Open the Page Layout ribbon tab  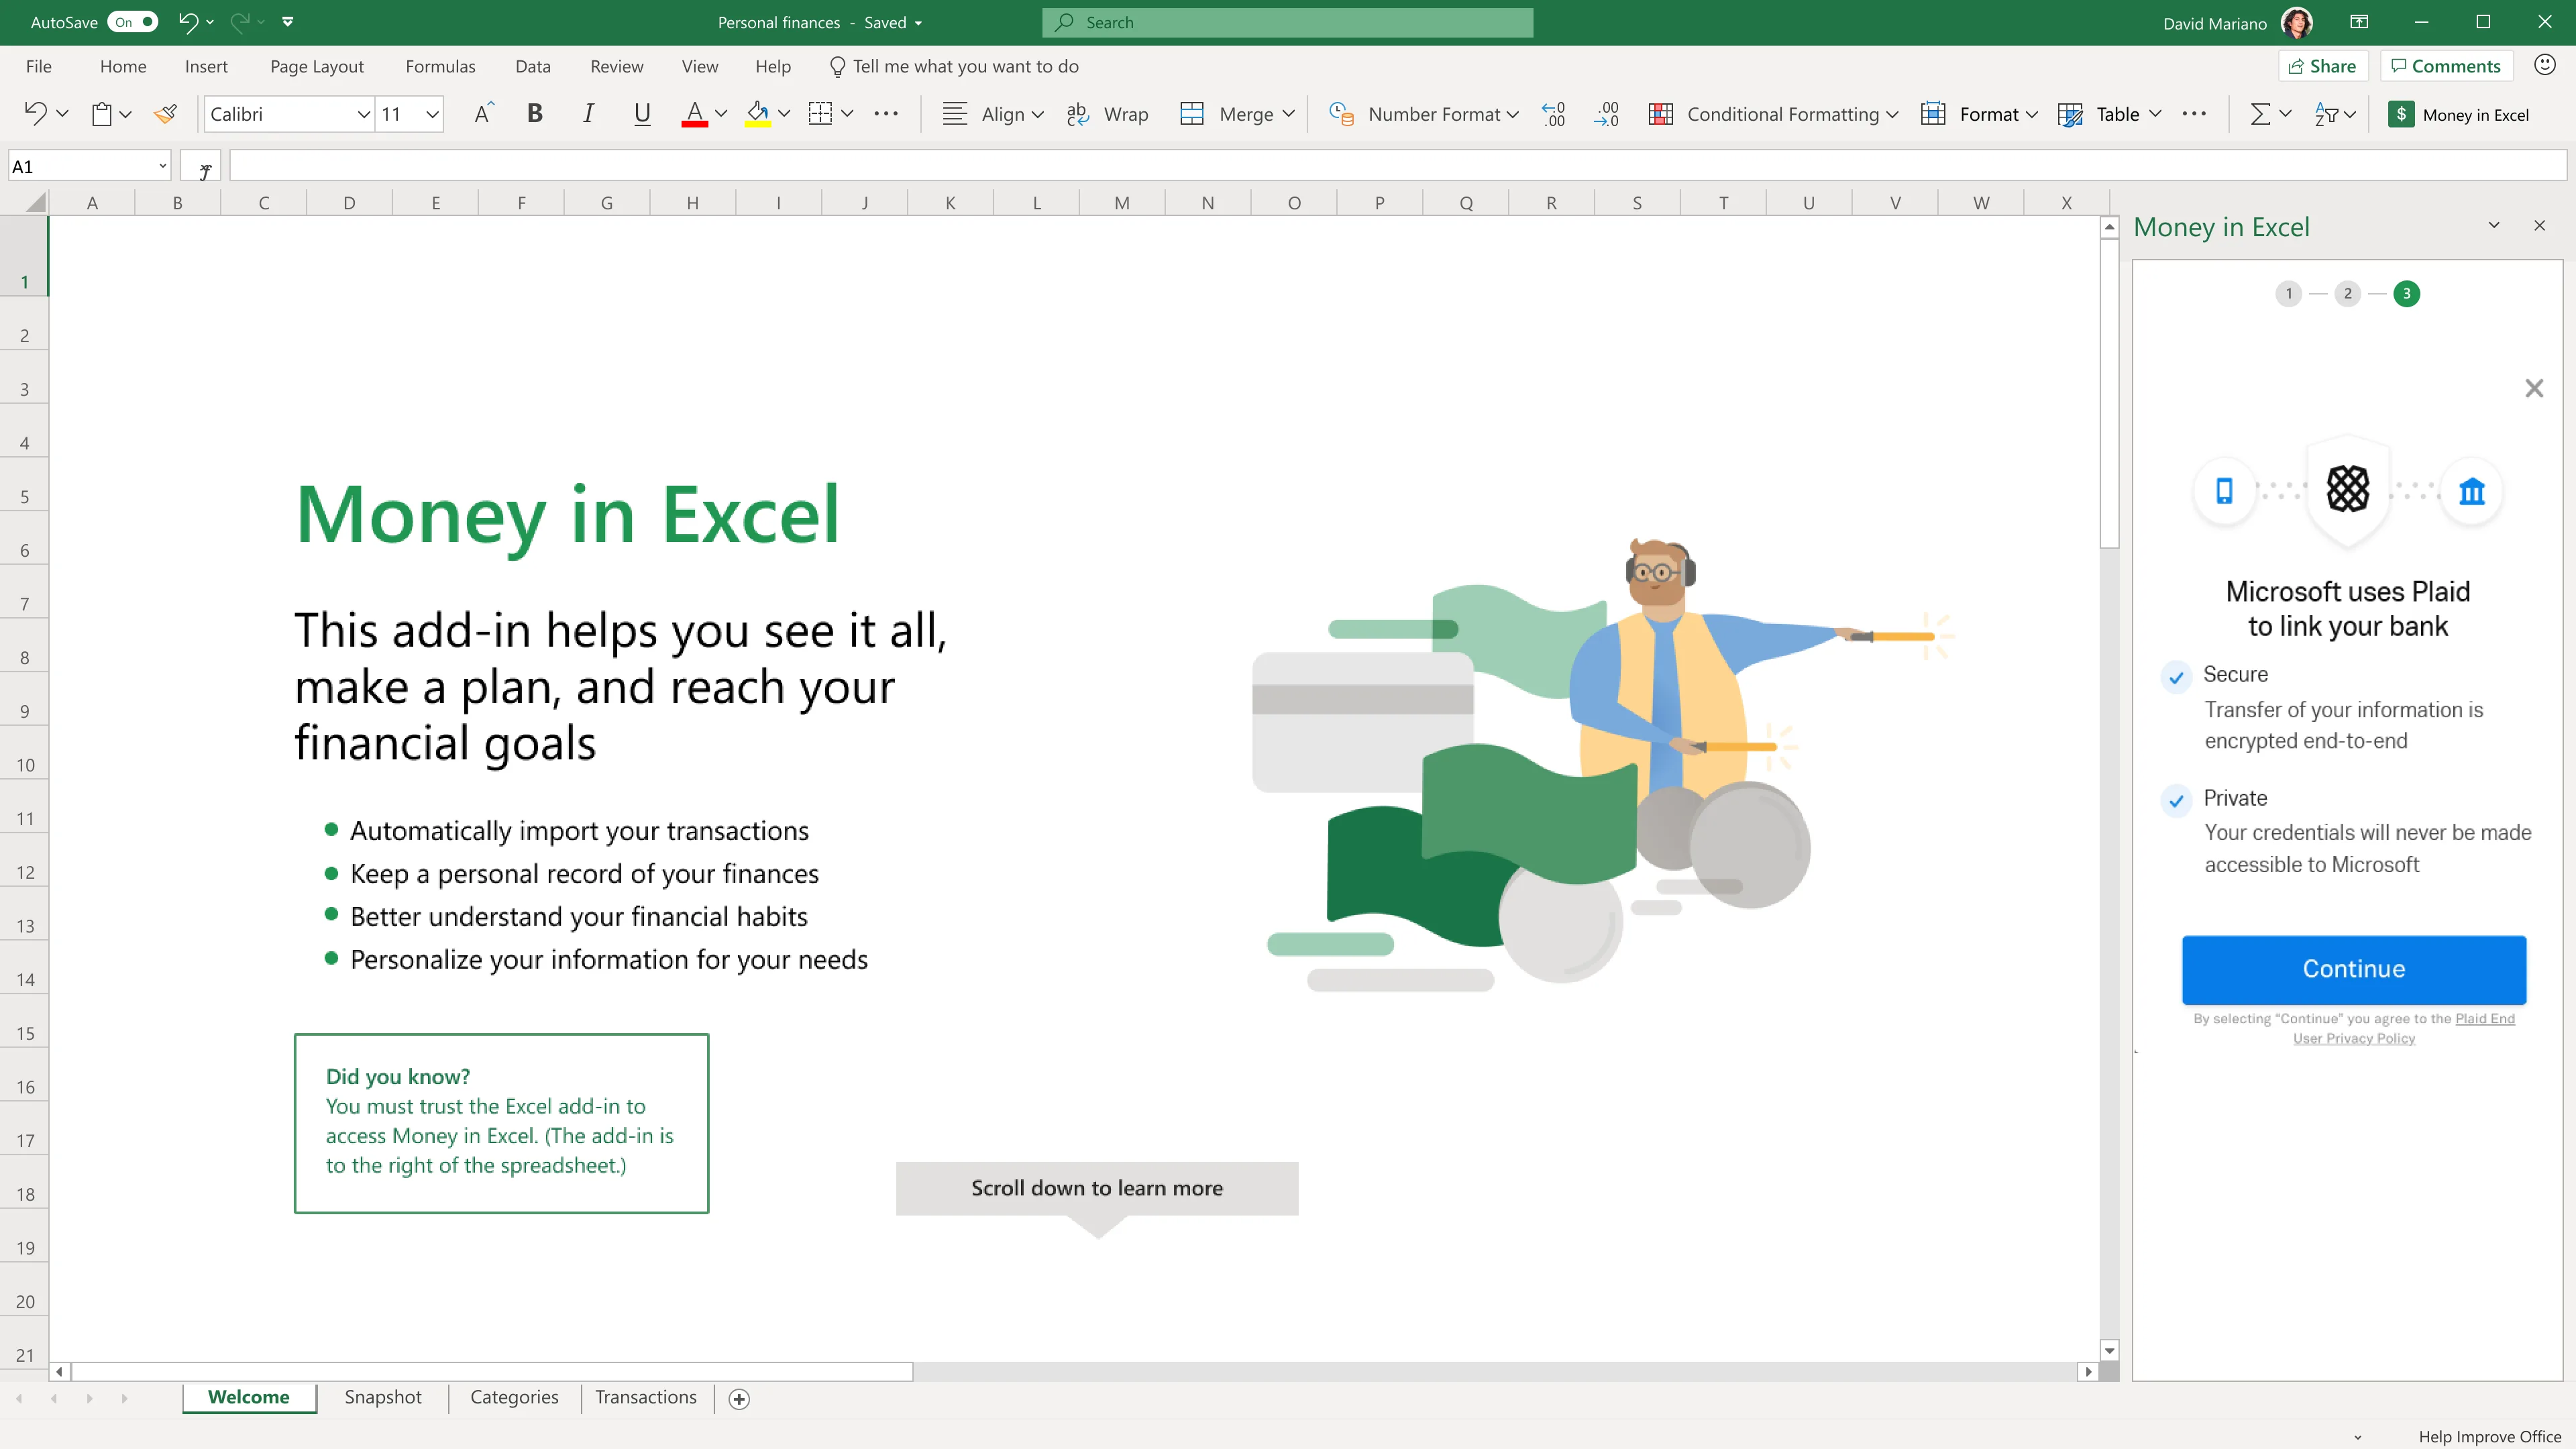[x=316, y=66]
